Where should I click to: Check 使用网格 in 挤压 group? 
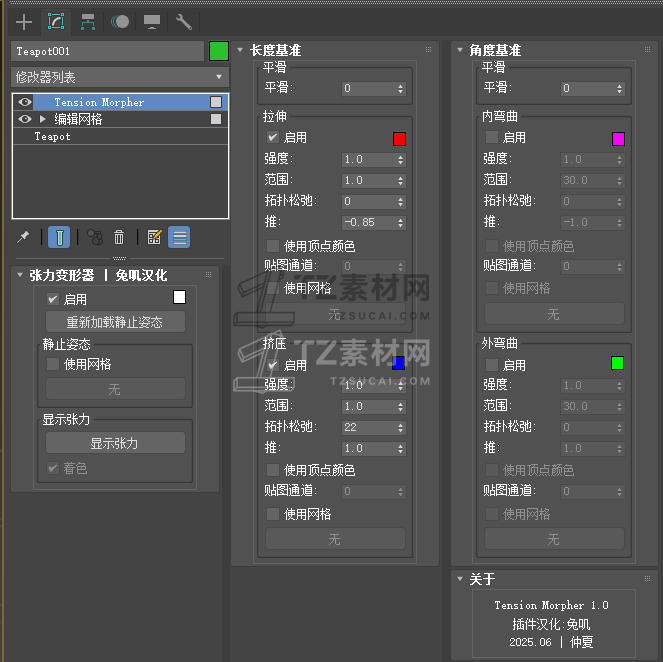(x=273, y=514)
